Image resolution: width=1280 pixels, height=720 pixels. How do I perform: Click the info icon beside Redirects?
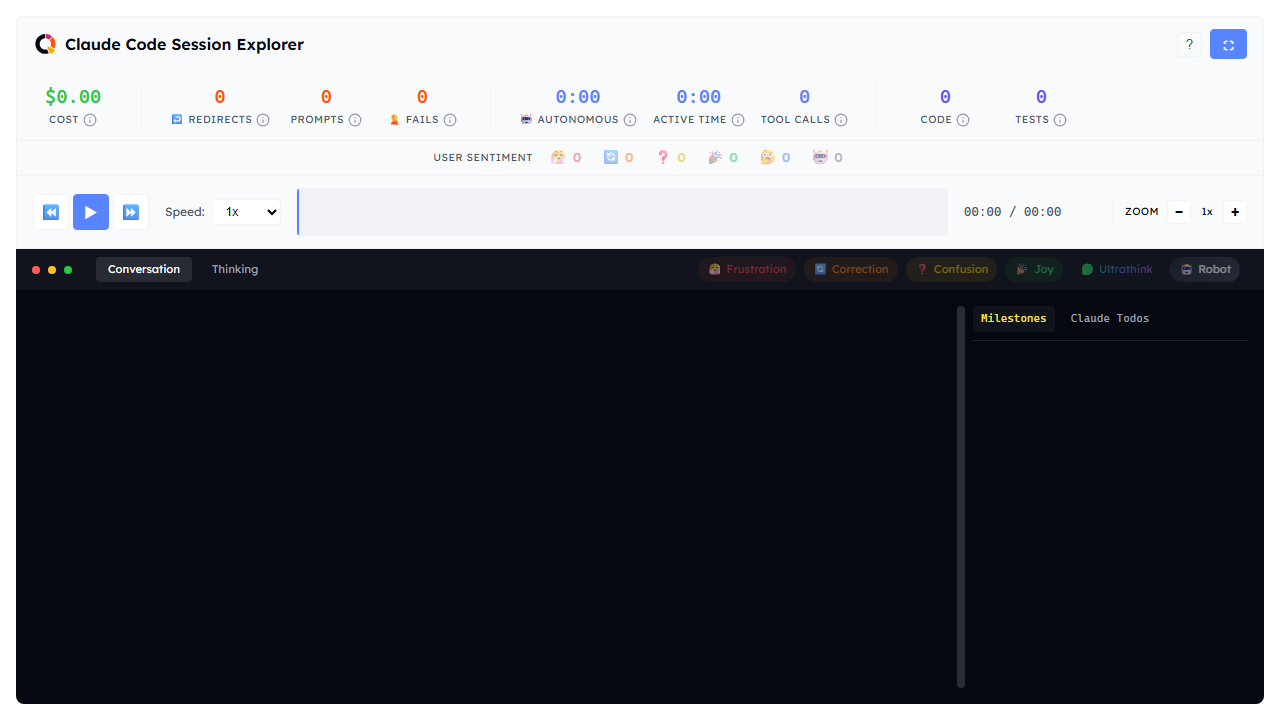263,120
